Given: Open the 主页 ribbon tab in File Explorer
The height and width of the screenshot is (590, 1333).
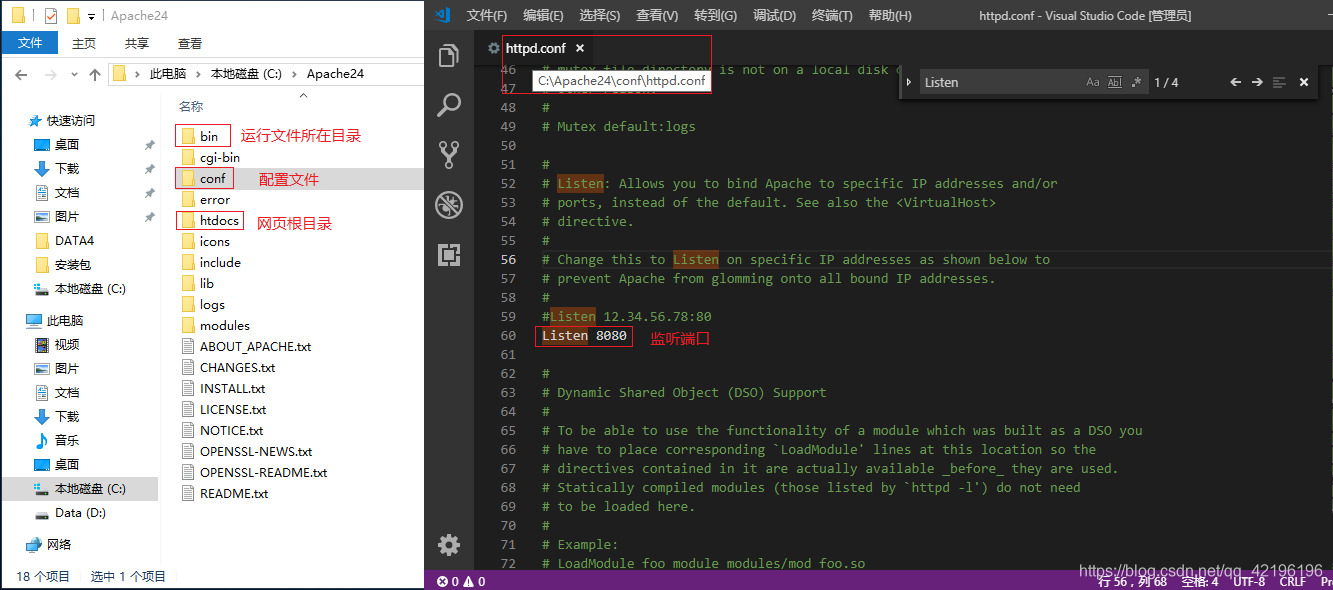Looking at the screenshot, I should (x=84, y=43).
